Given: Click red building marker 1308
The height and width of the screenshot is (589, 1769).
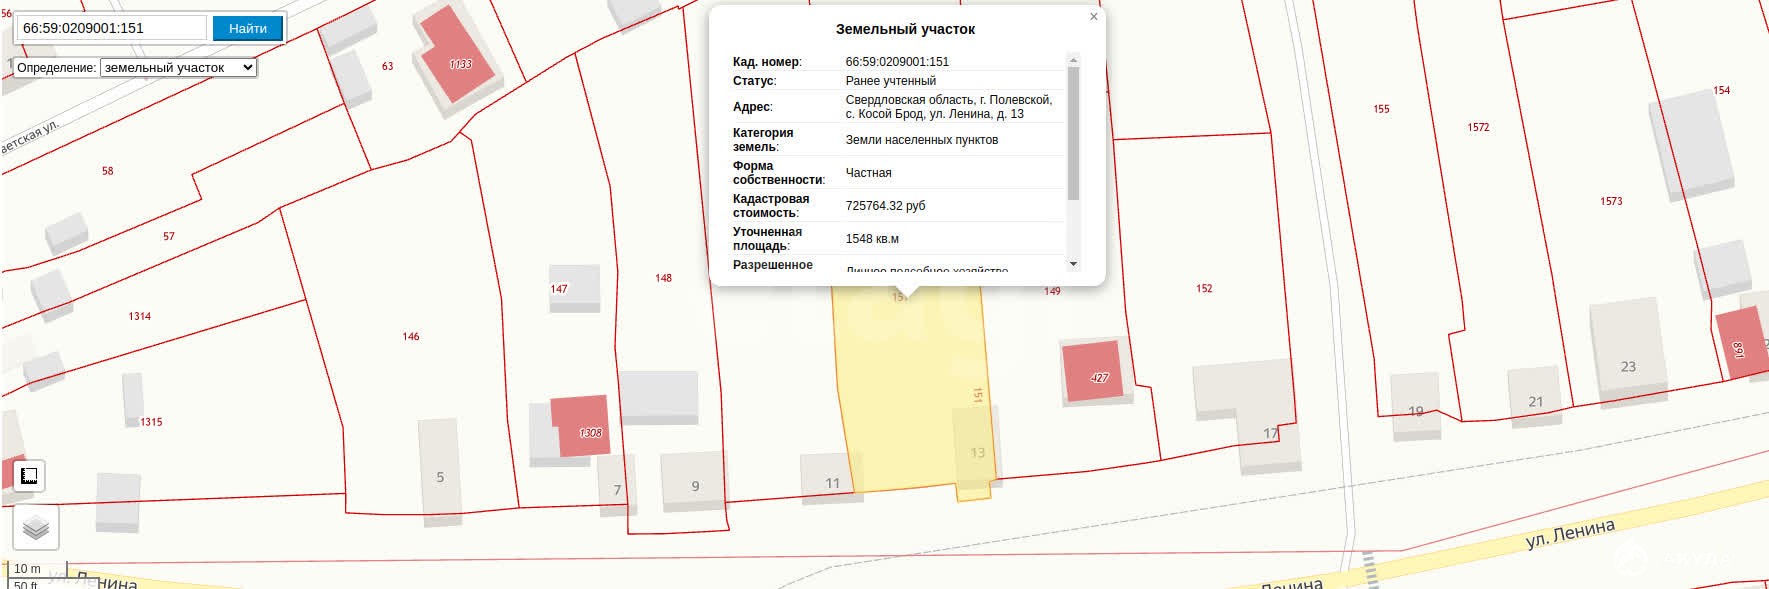Looking at the screenshot, I should tap(582, 426).
